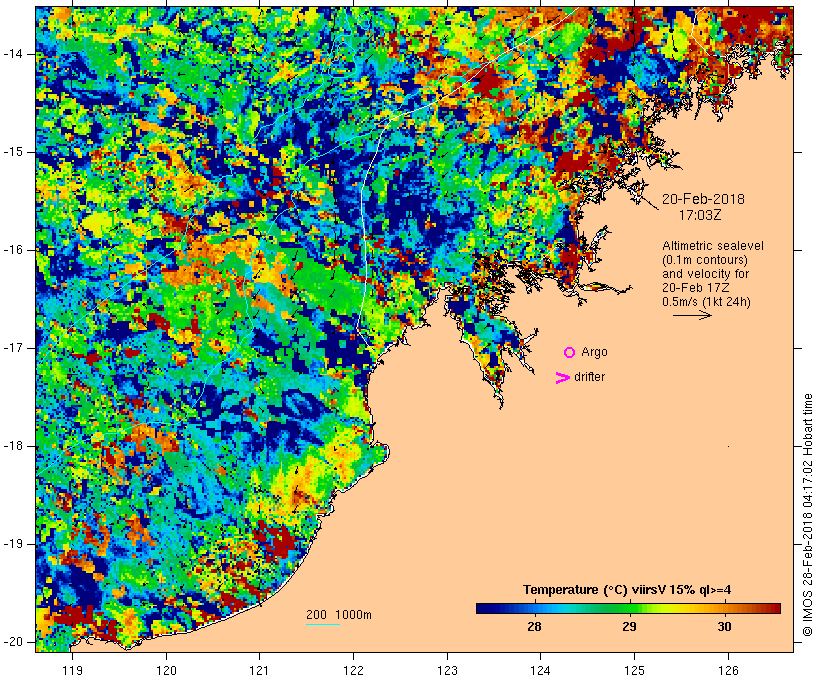The width and height of the screenshot is (820, 680).
Task: Click the latitude axis label -19
Action: click(x=13, y=545)
